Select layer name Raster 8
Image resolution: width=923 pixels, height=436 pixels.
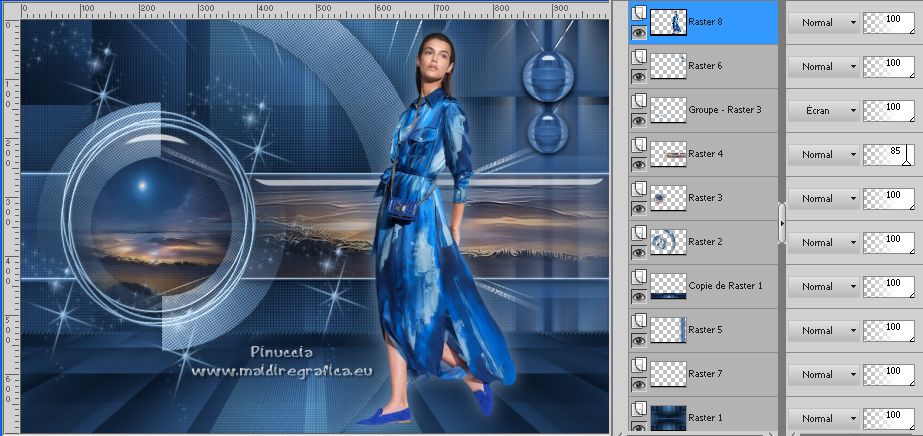[x=705, y=22]
